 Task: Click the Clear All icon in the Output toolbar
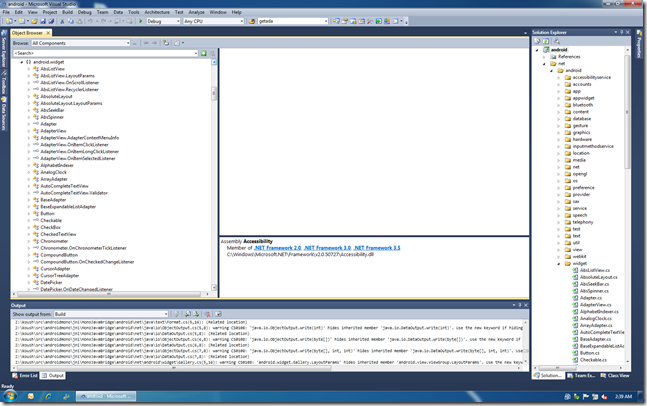click(x=208, y=314)
